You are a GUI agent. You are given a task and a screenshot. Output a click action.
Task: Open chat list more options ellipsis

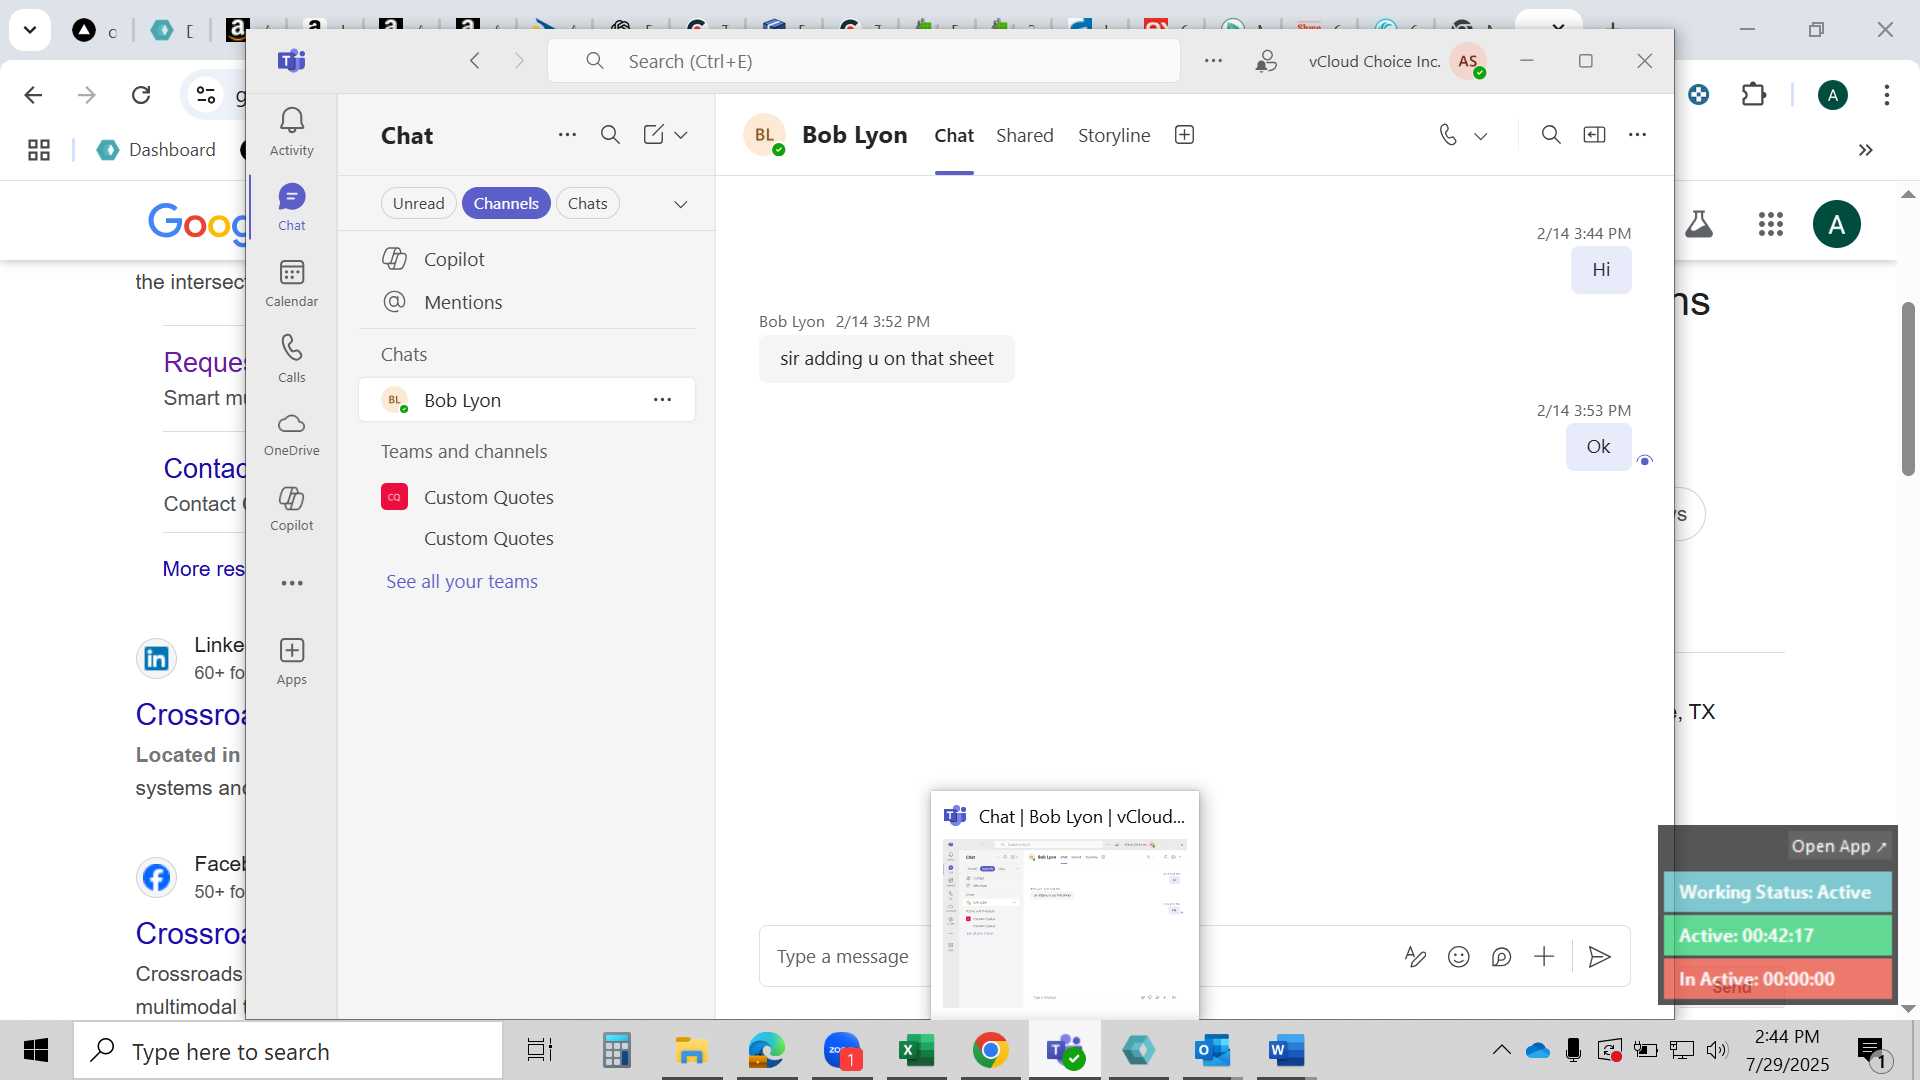(567, 134)
